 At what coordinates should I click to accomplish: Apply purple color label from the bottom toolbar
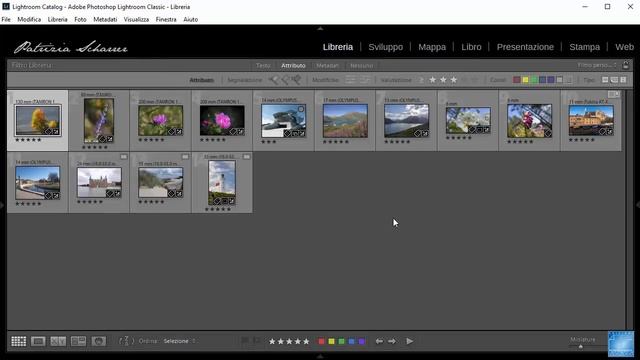[x=362, y=341]
